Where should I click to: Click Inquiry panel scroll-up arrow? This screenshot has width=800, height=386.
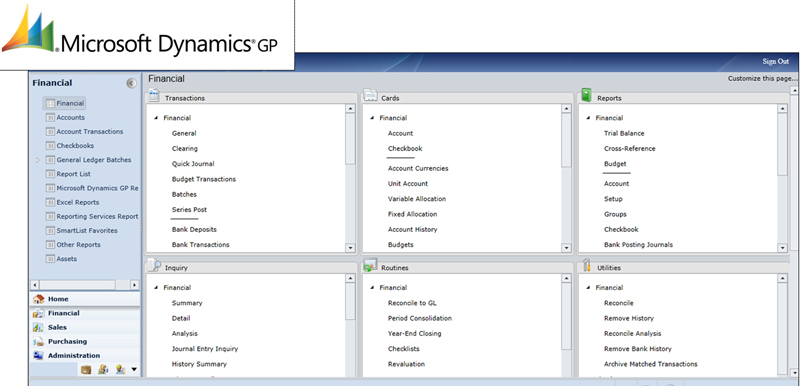pyautogui.click(x=350, y=278)
